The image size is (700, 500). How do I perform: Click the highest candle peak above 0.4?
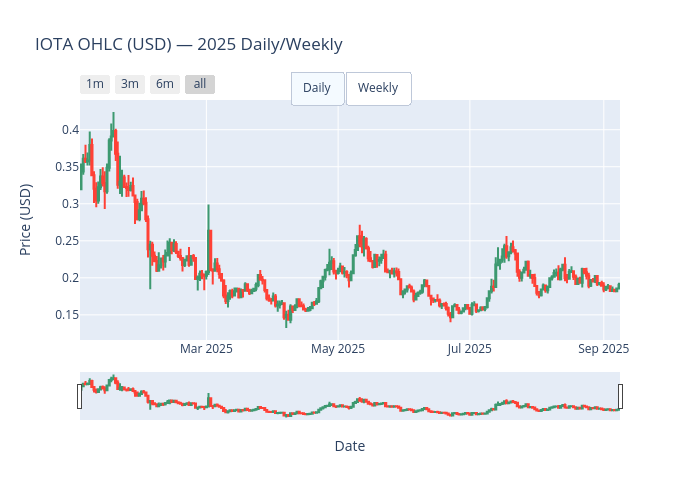[x=113, y=127]
